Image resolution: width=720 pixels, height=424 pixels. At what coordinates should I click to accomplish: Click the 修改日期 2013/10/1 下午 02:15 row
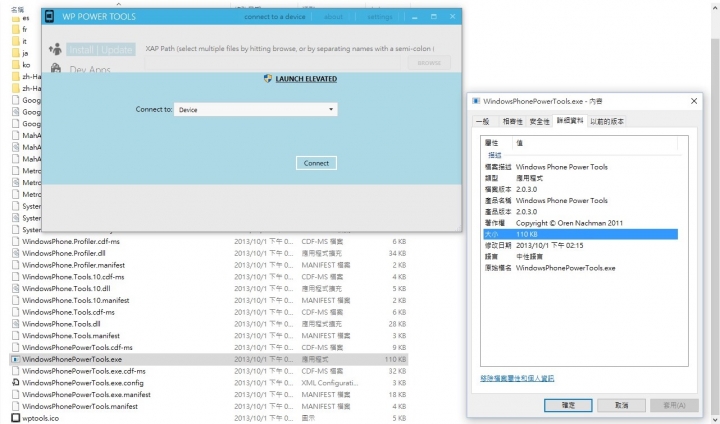click(580, 245)
